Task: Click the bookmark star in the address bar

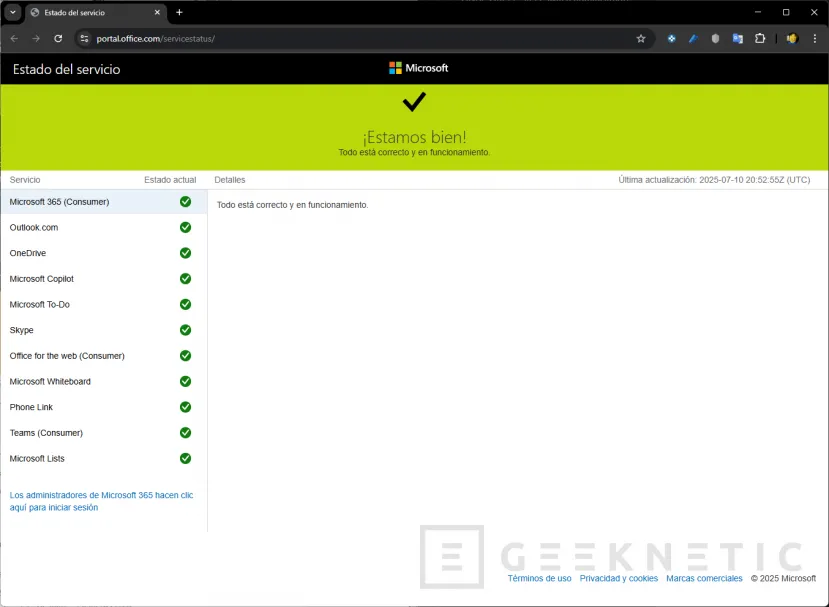Action: (640, 38)
